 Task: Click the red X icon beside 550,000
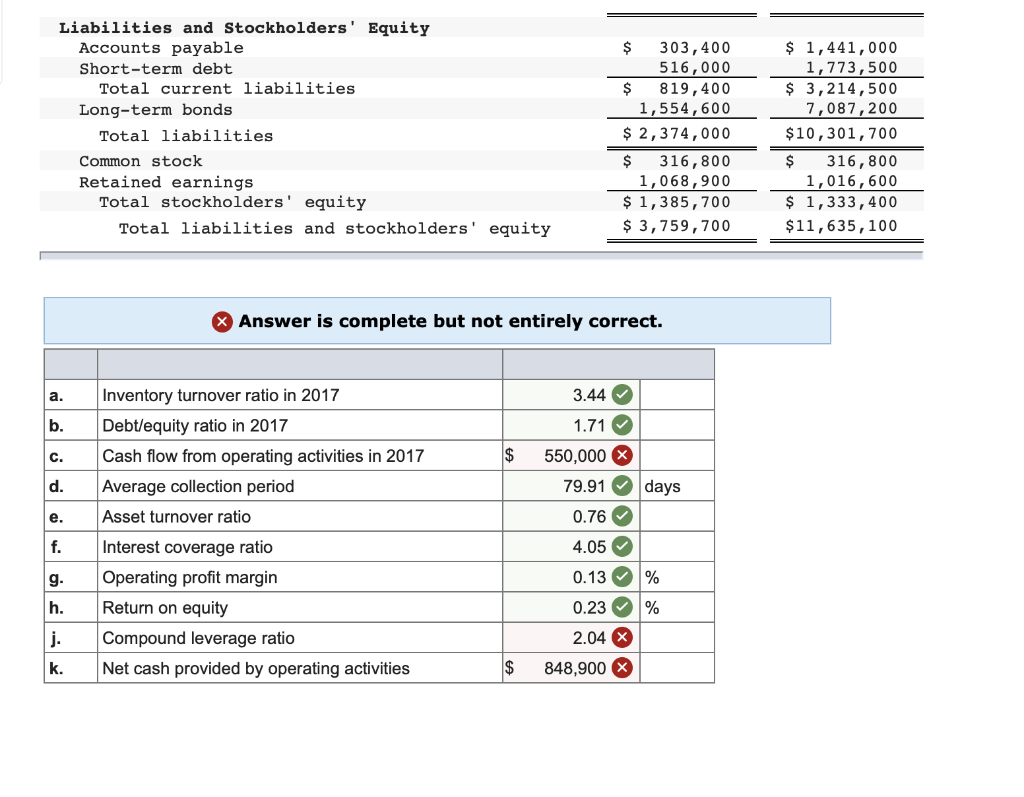[x=622, y=455]
